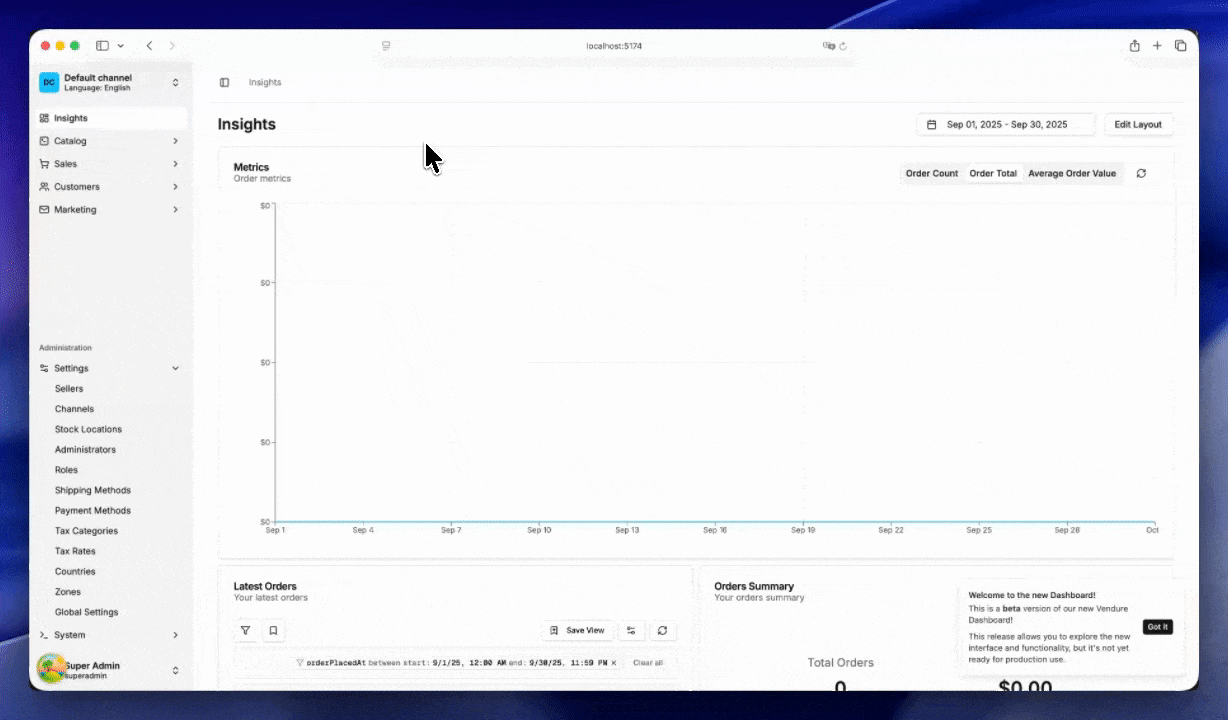
Task: Refresh the Latest Orders list
Action: 662,631
